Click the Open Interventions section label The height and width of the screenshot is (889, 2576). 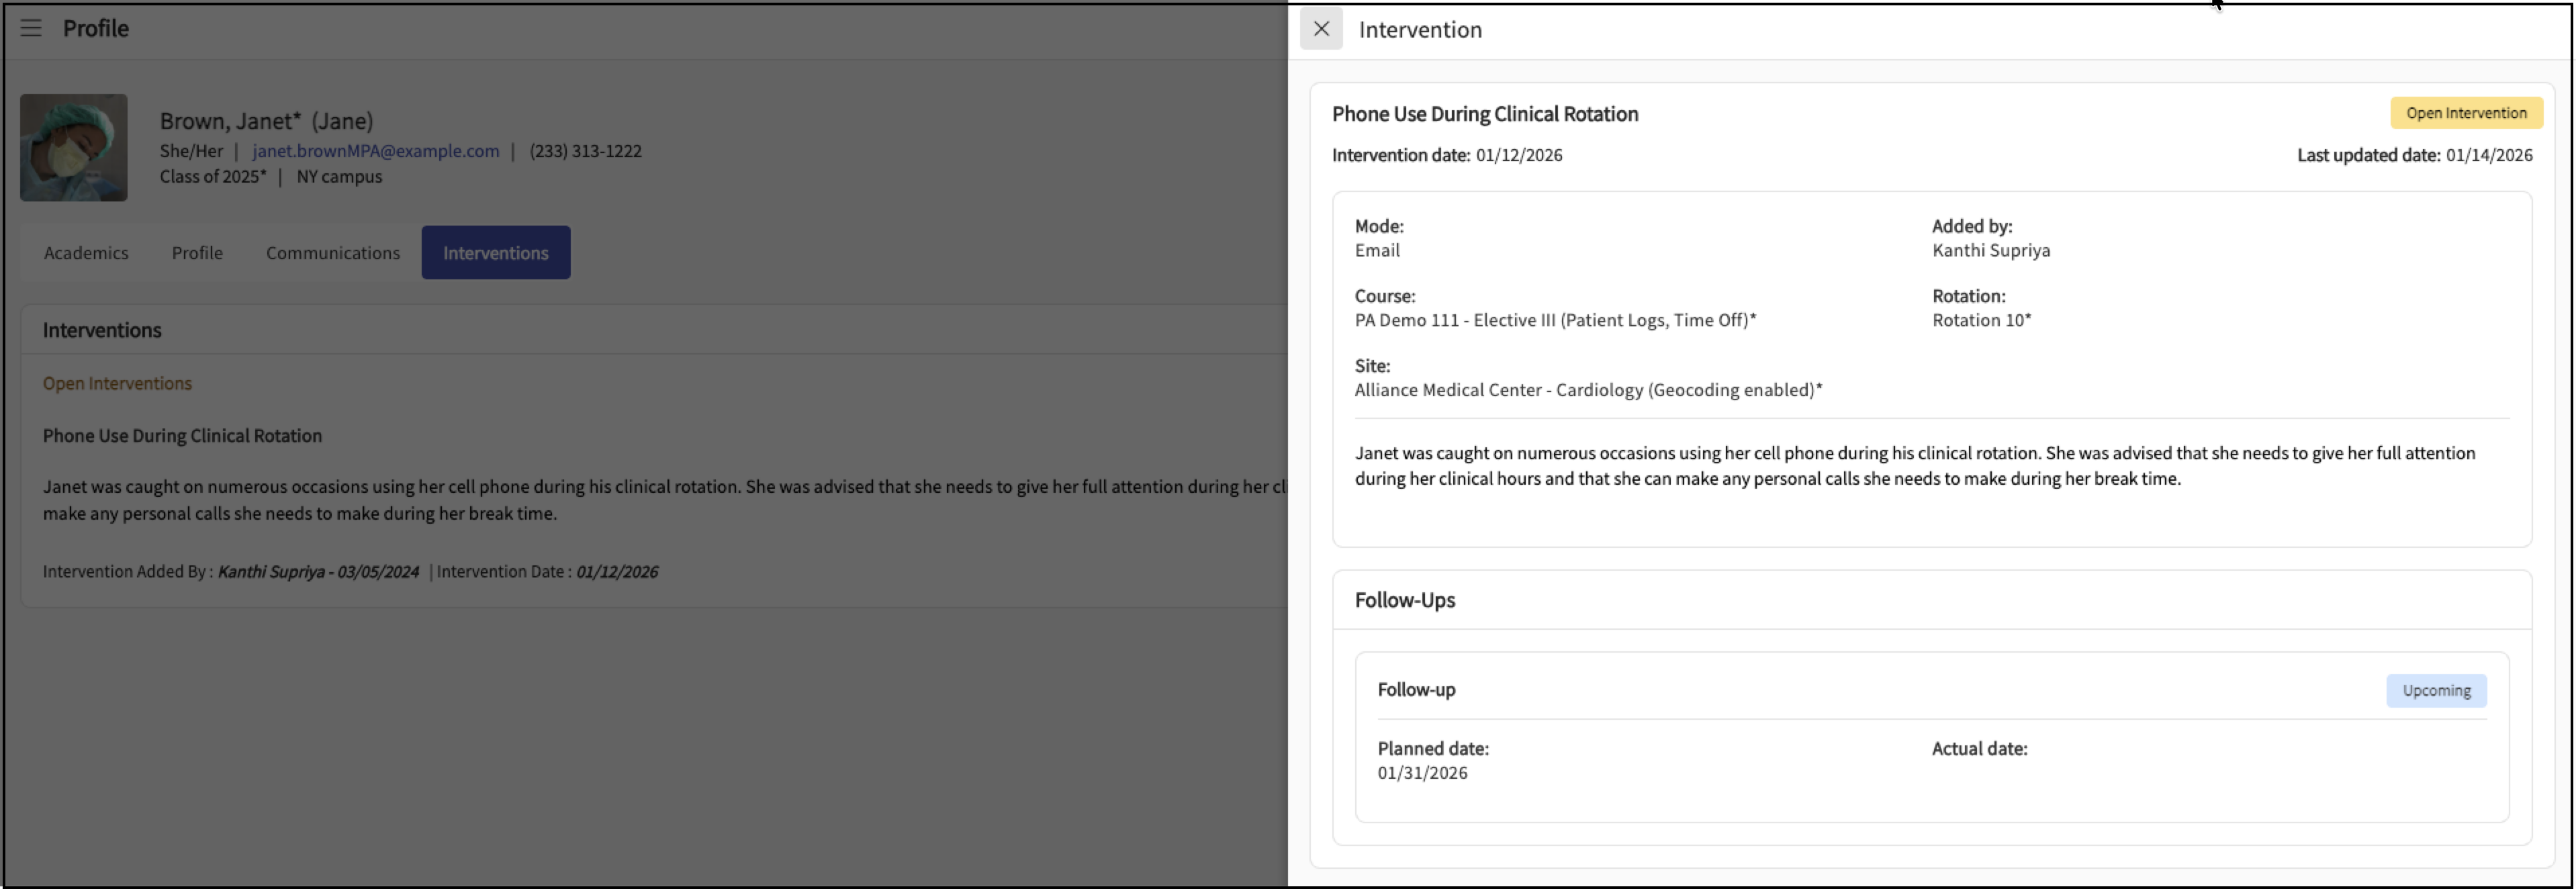[x=117, y=384]
